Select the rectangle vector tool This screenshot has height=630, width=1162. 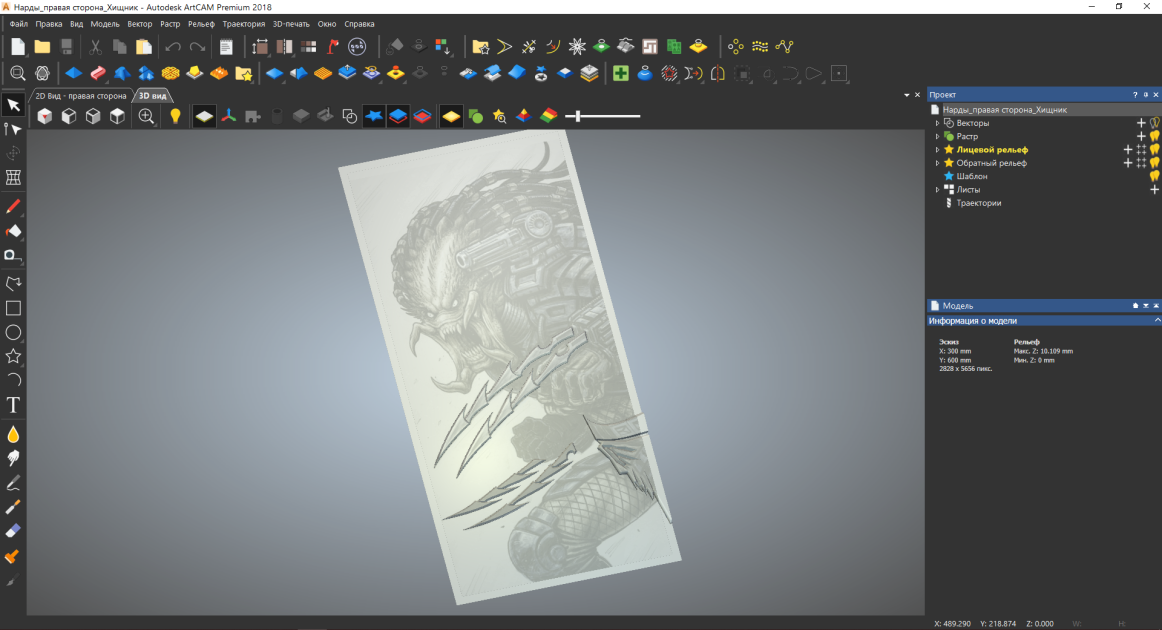[13, 308]
